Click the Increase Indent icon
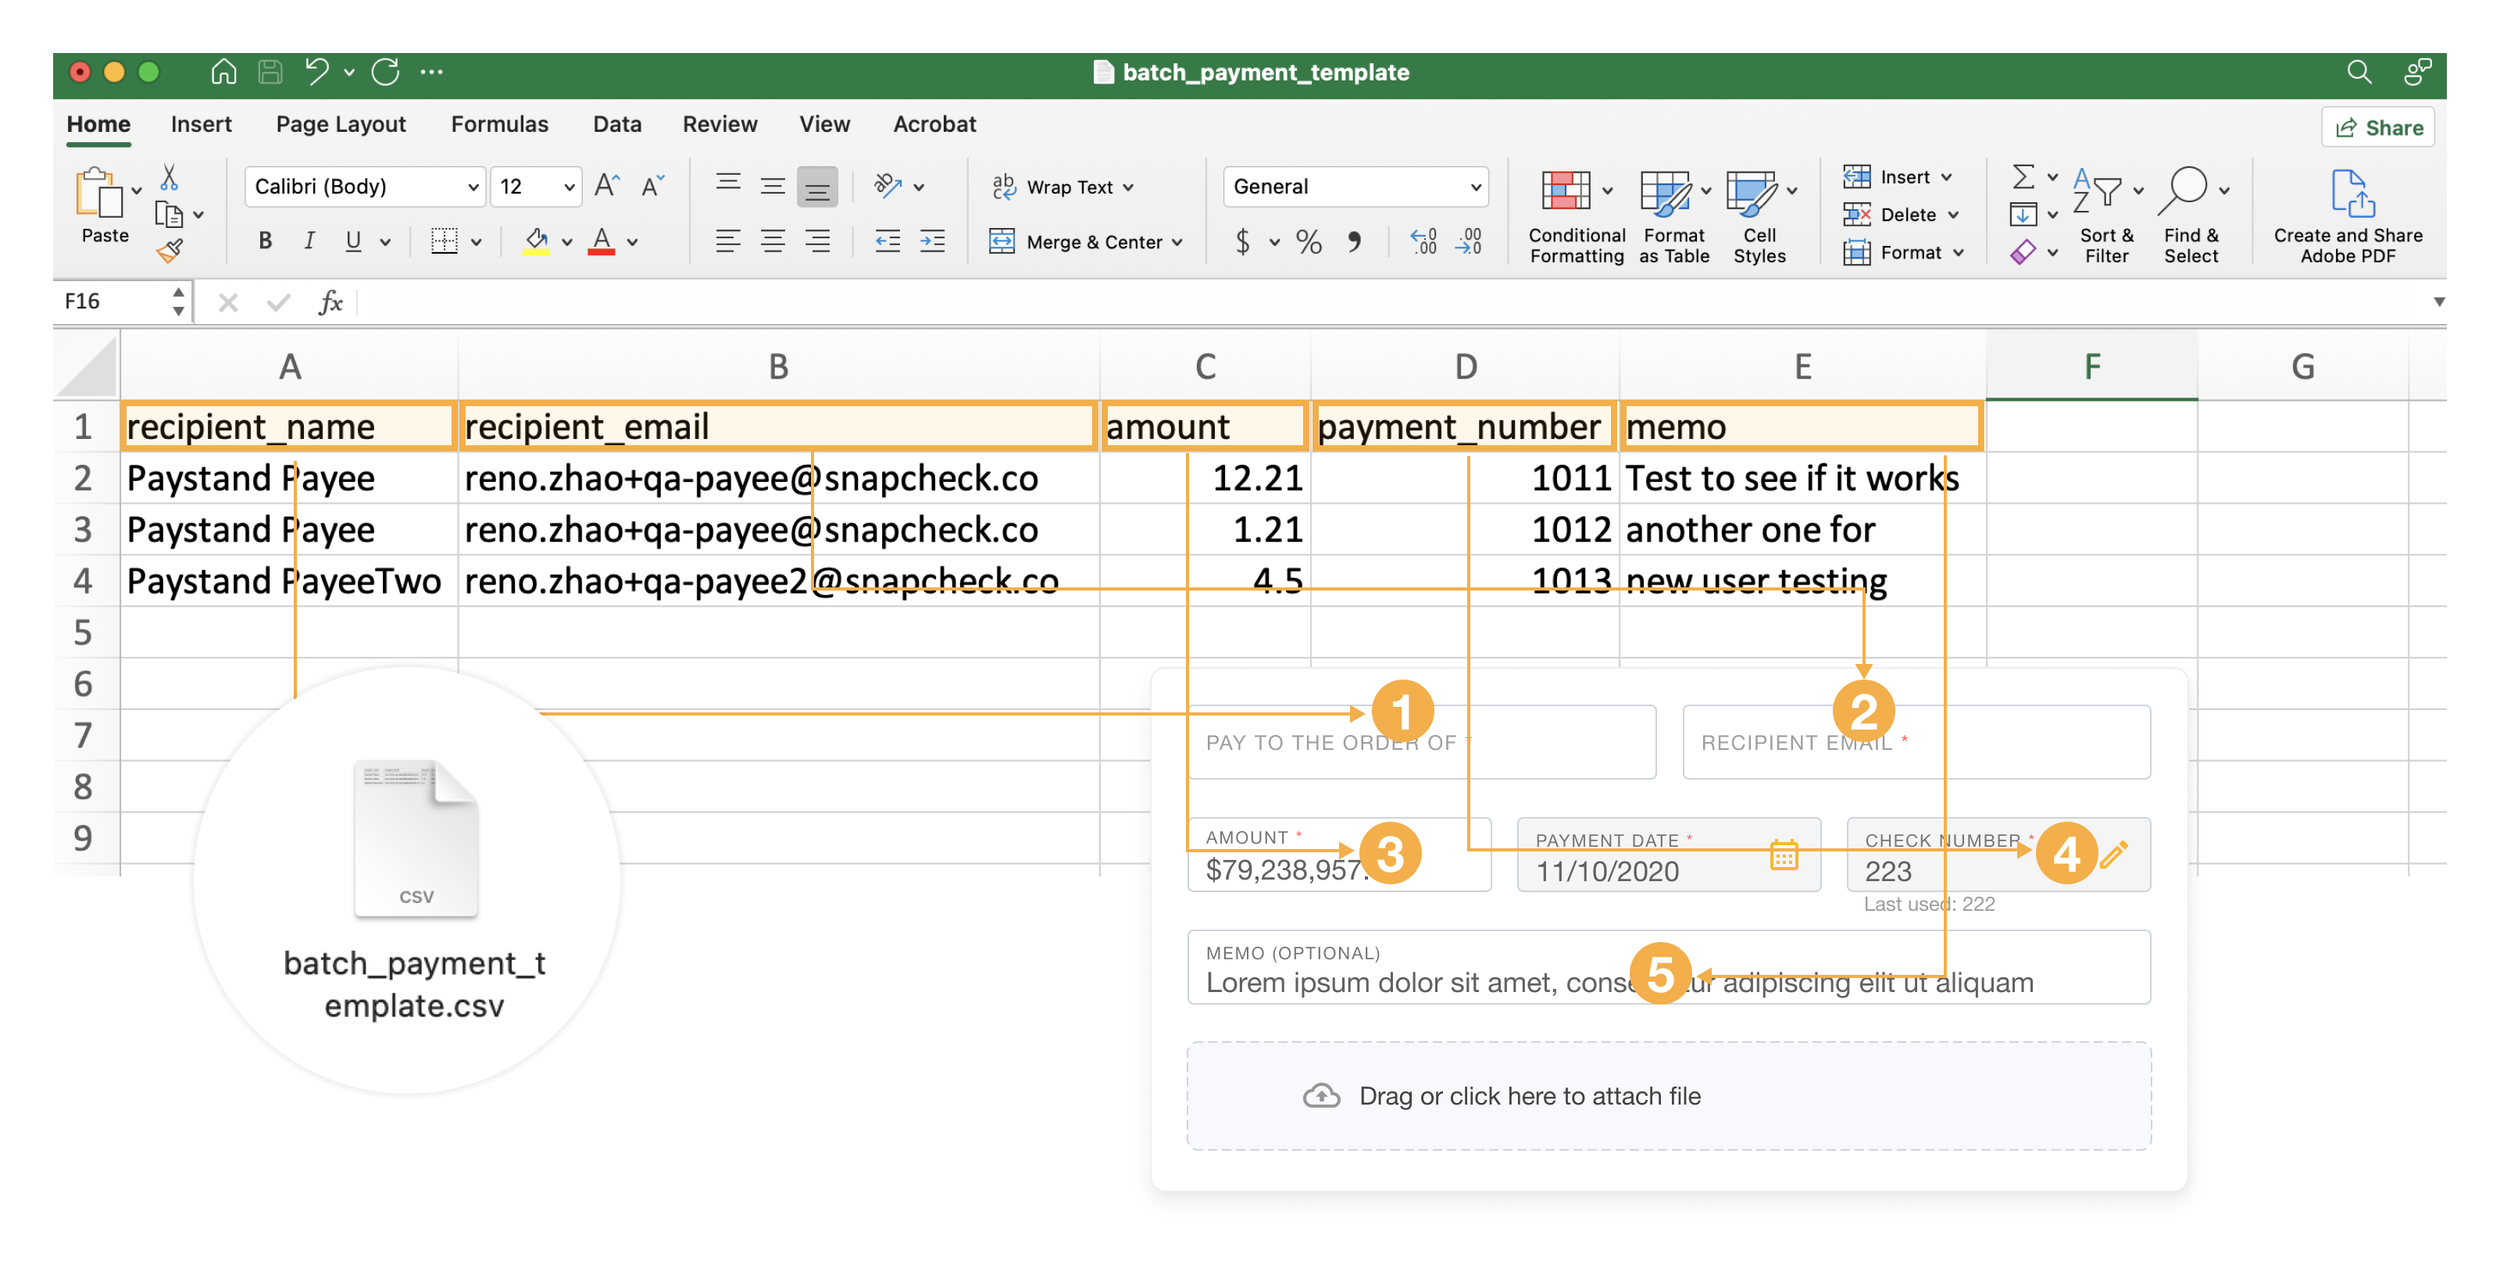Image resolution: width=2500 pixels, height=1281 pixels. (932, 241)
